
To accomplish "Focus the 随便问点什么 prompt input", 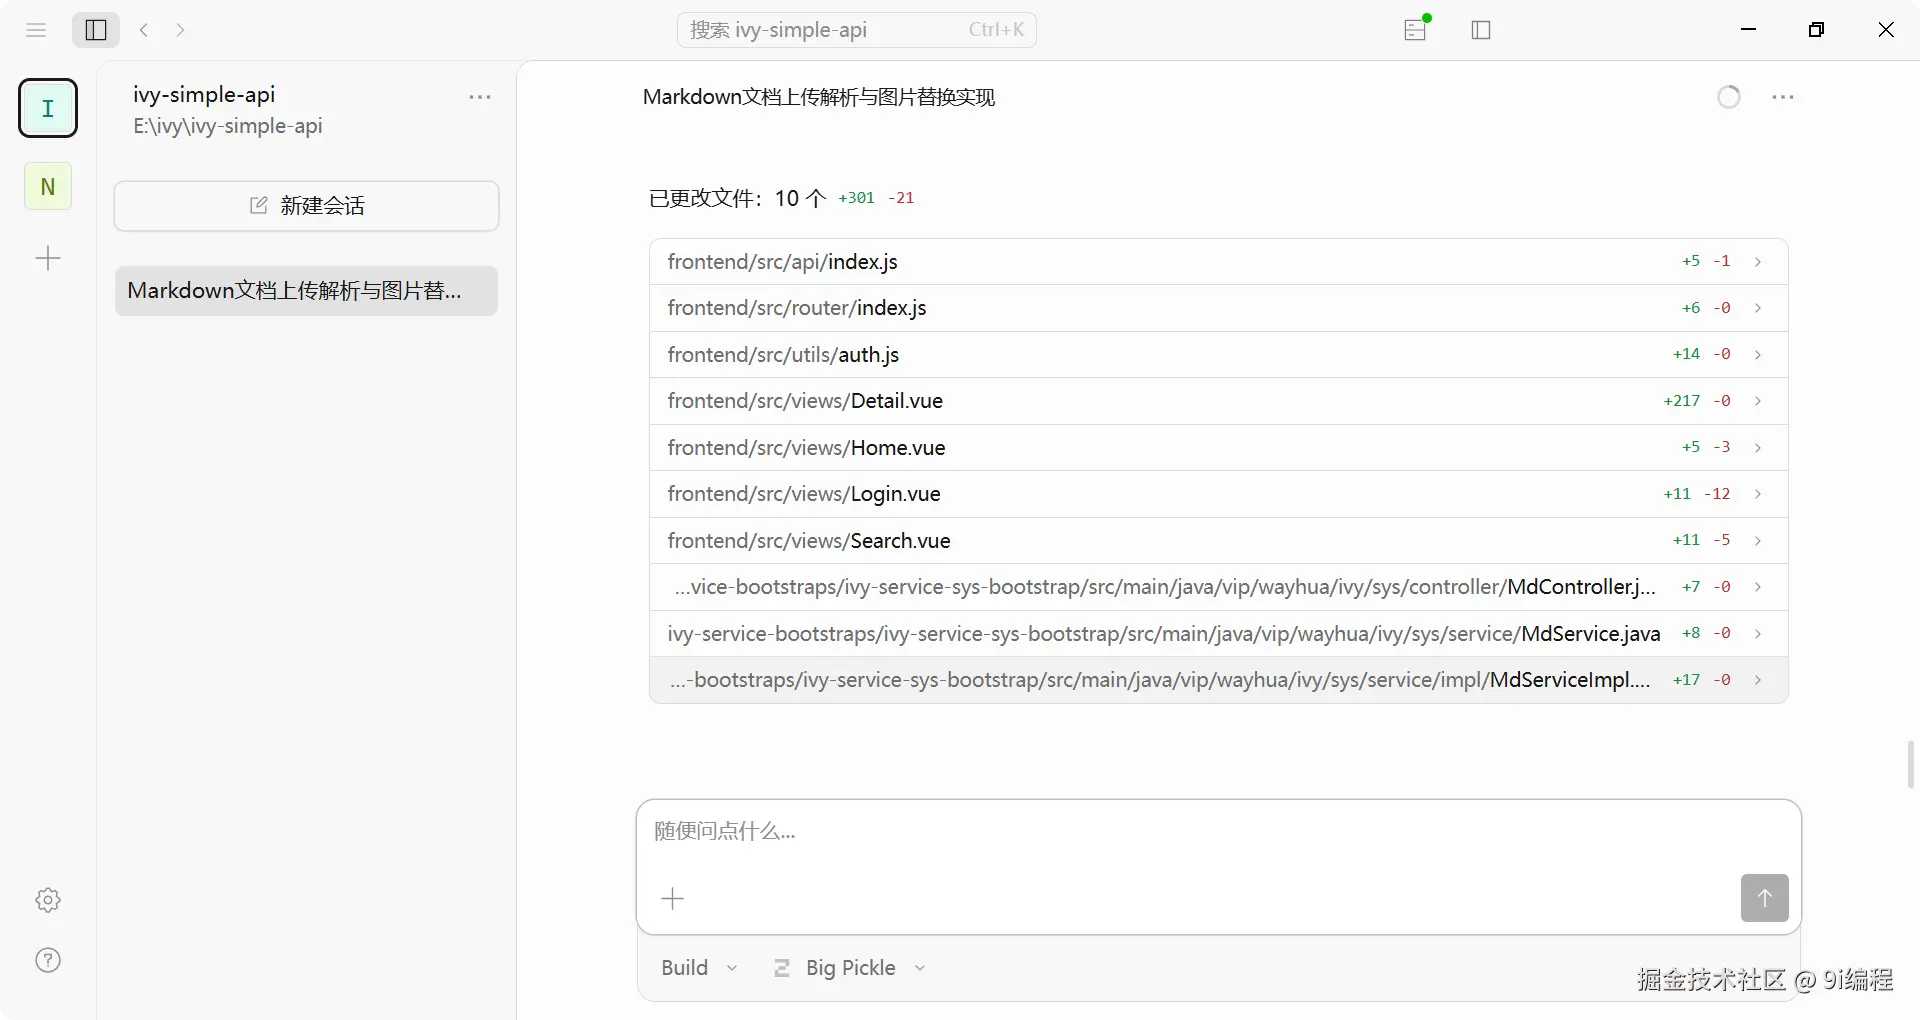I will click(x=1218, y=832).
